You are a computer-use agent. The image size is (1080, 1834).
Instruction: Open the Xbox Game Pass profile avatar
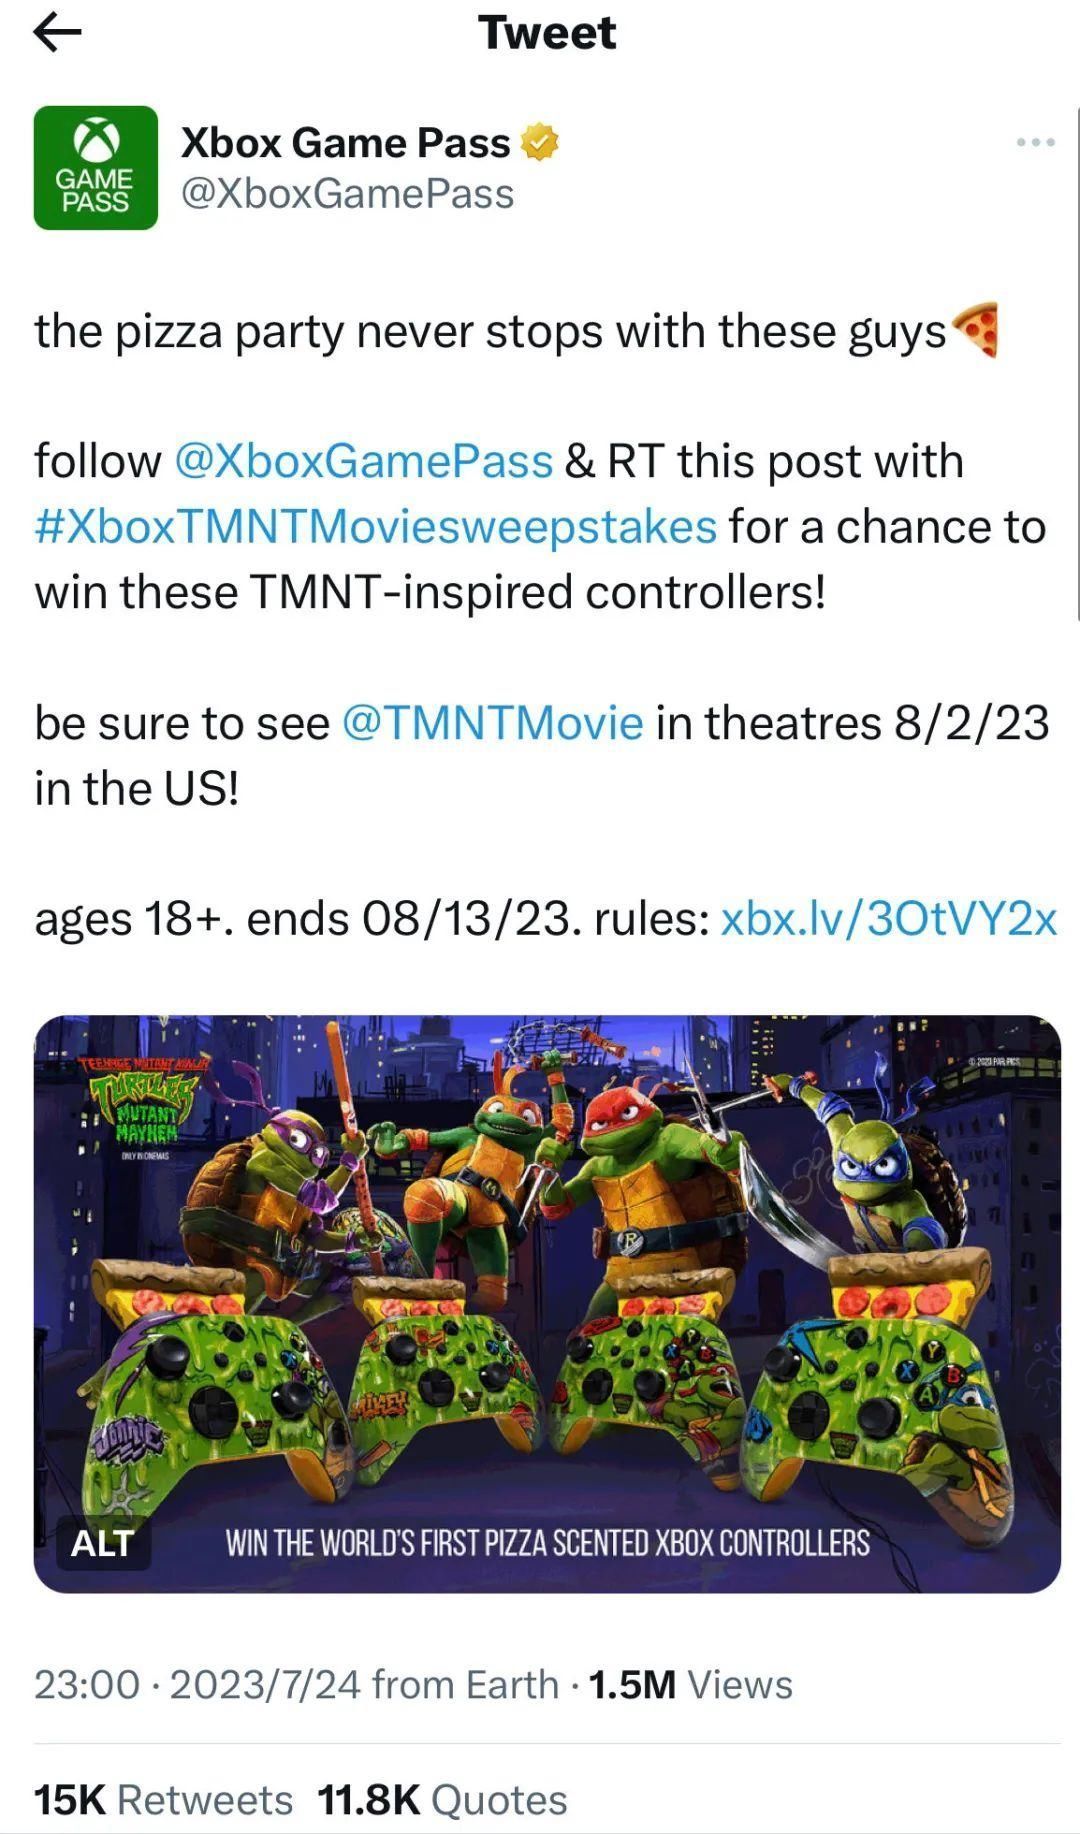96,168
